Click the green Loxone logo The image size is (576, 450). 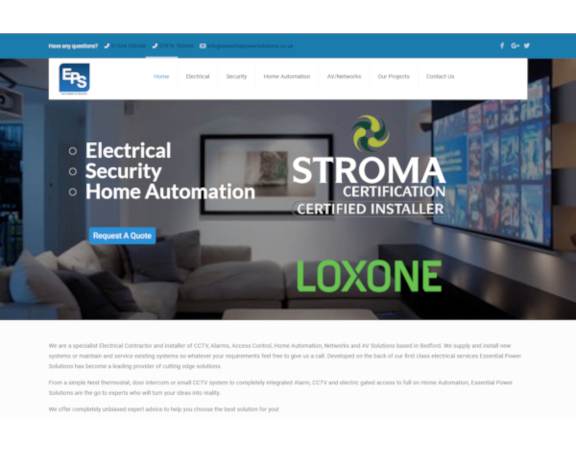click(x=369, y=276)
